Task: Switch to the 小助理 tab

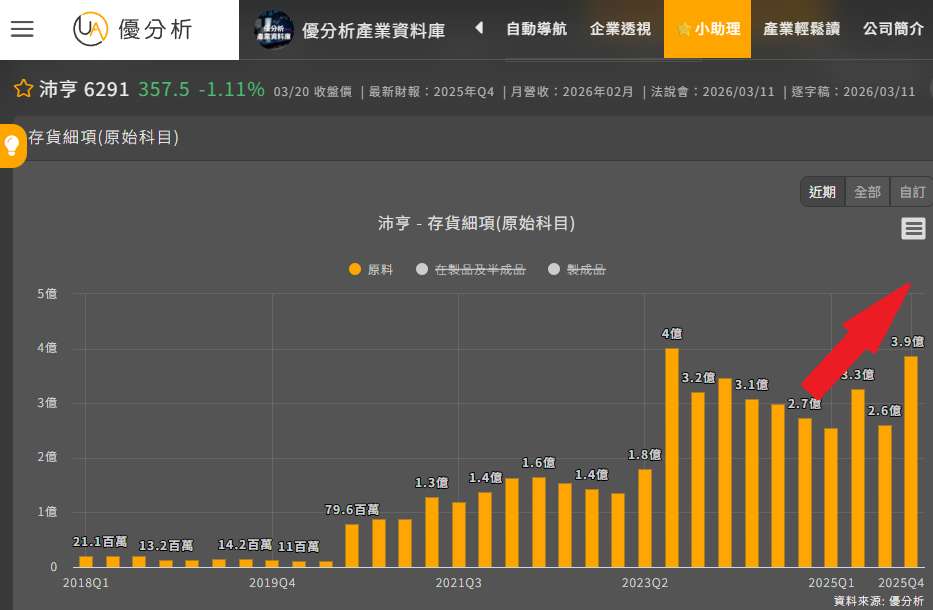Action: [709, 29]
